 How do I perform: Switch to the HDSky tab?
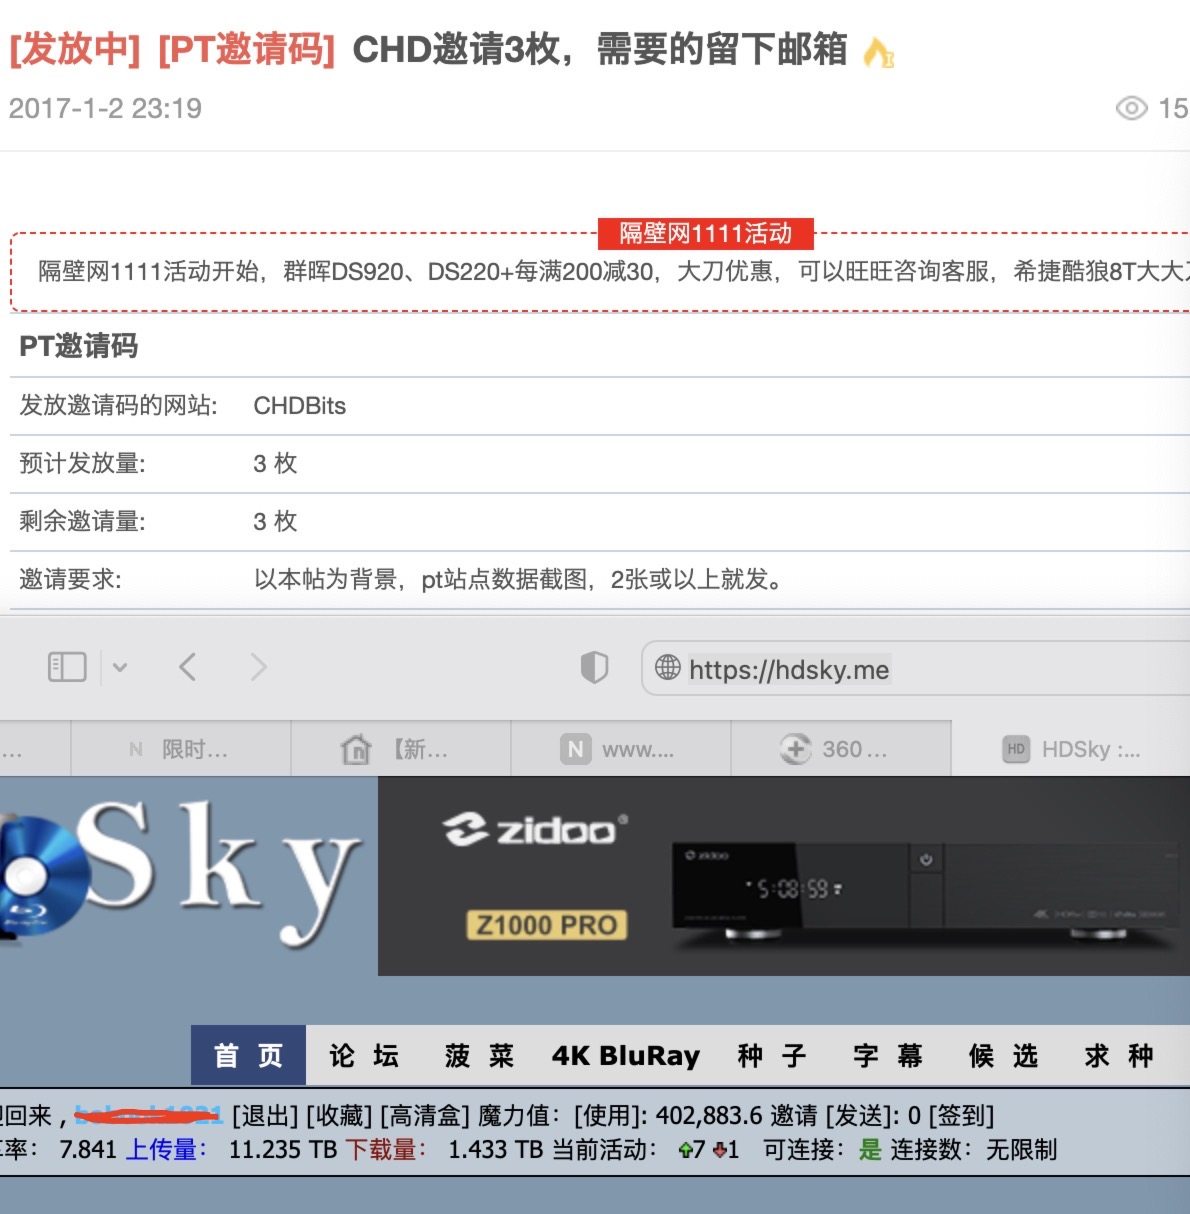1071,749
